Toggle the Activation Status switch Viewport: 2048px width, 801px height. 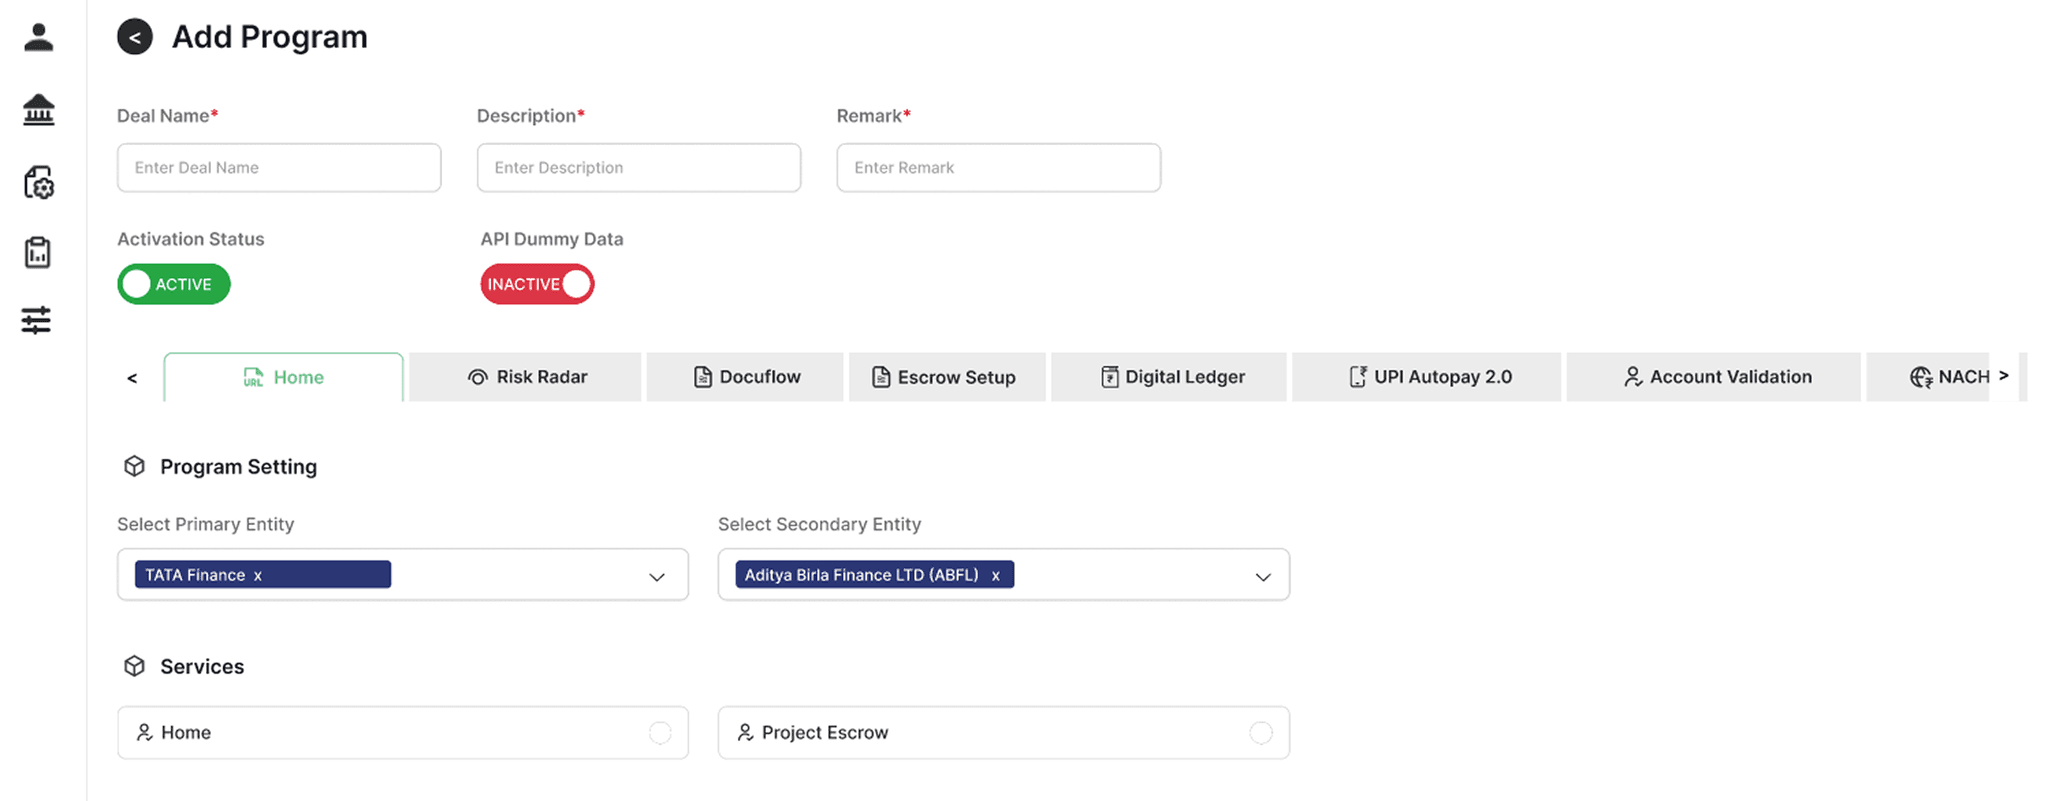pos(174,284)
